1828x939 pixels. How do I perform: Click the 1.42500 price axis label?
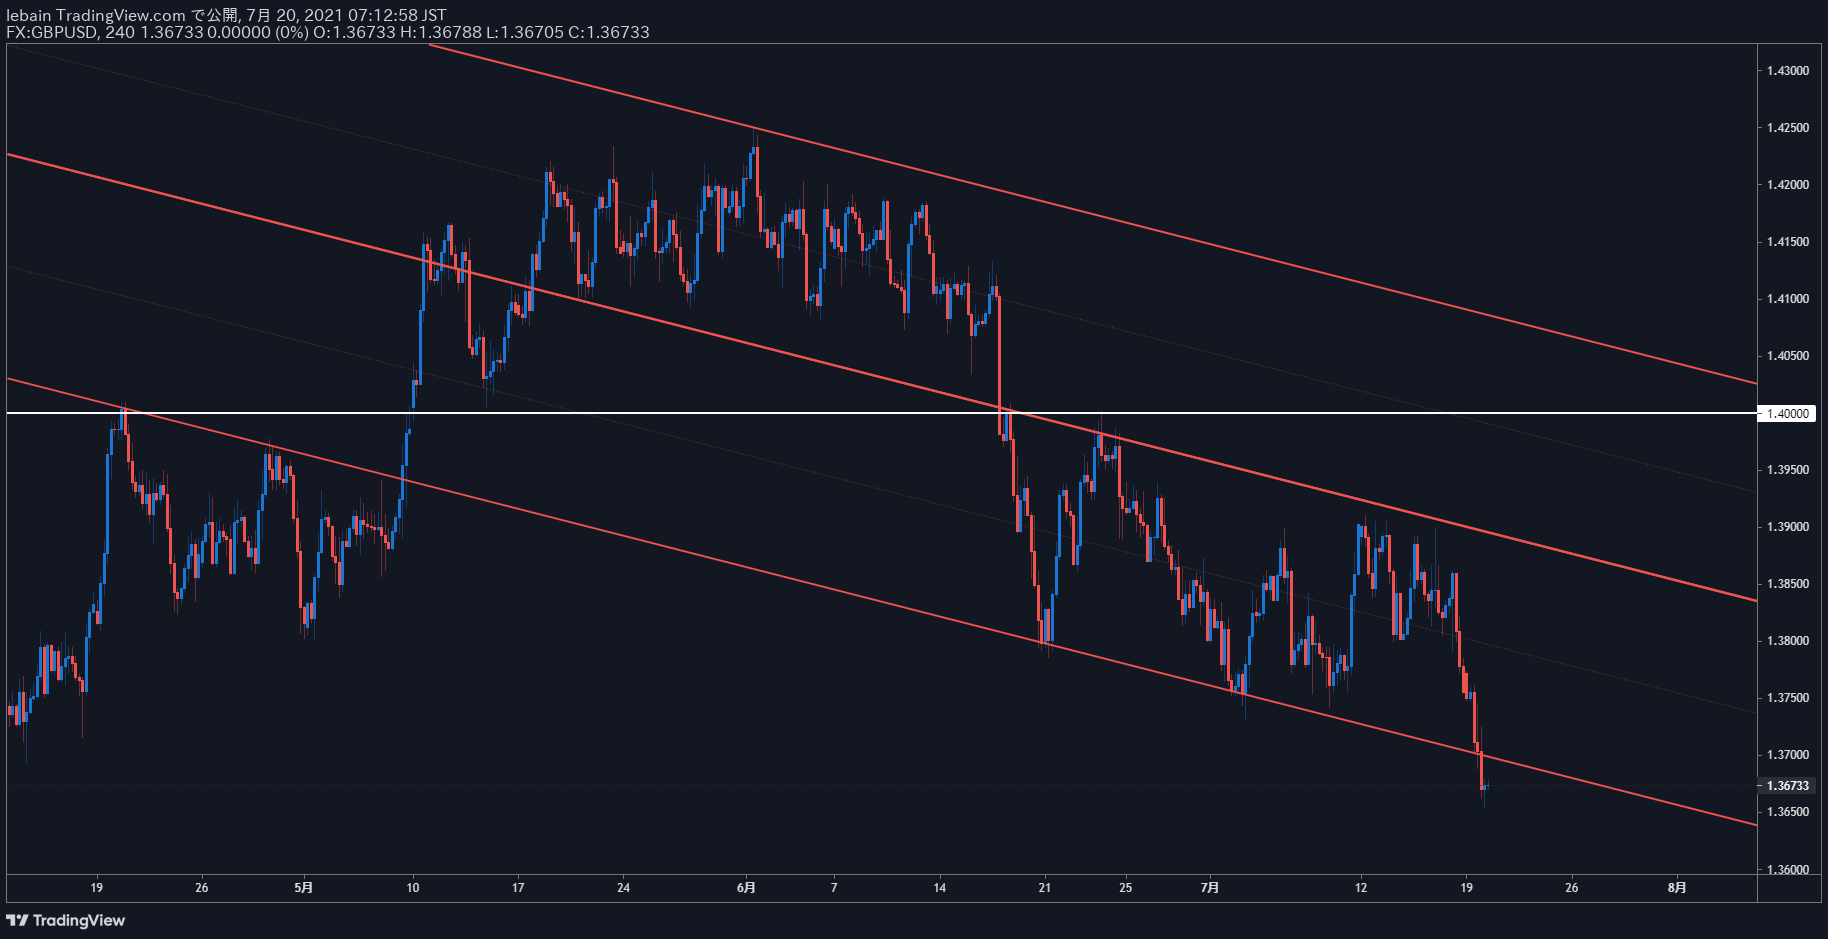pos(1787,128)
